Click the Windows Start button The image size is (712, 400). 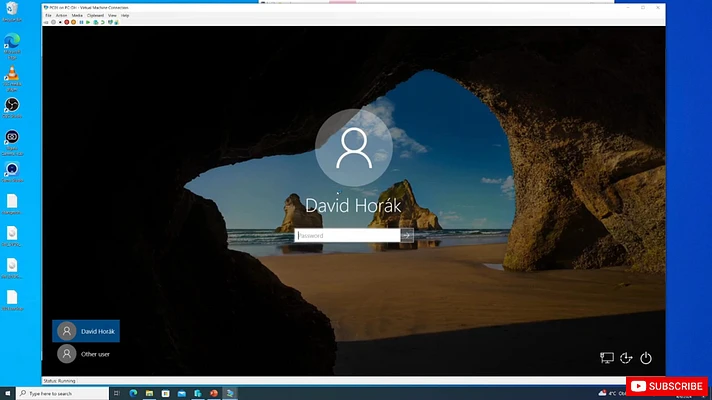tap(8, 393)
